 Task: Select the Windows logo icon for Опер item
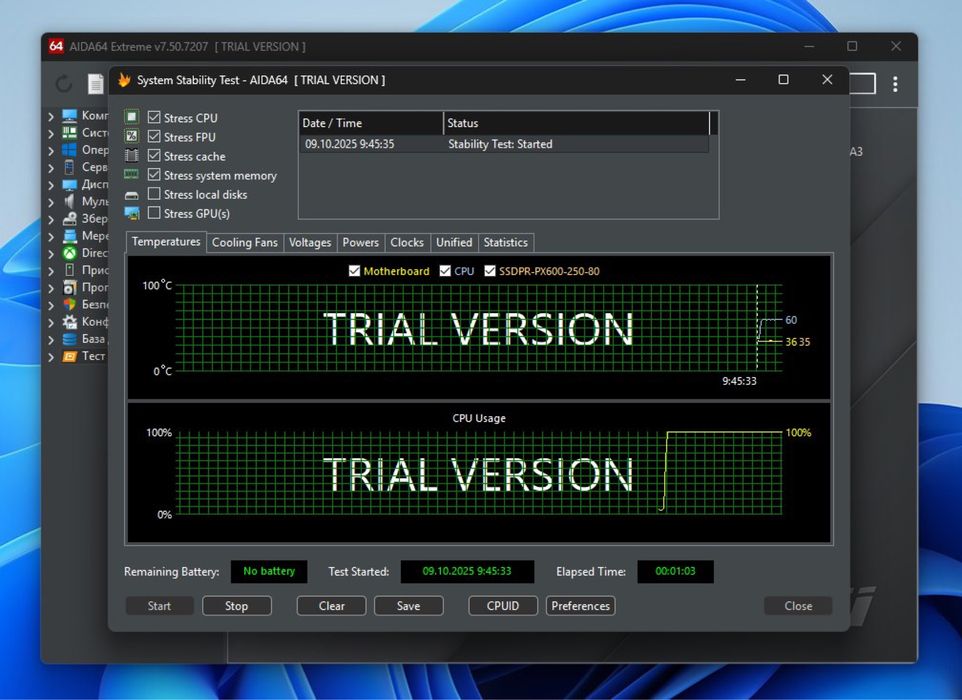pos(70,150)
